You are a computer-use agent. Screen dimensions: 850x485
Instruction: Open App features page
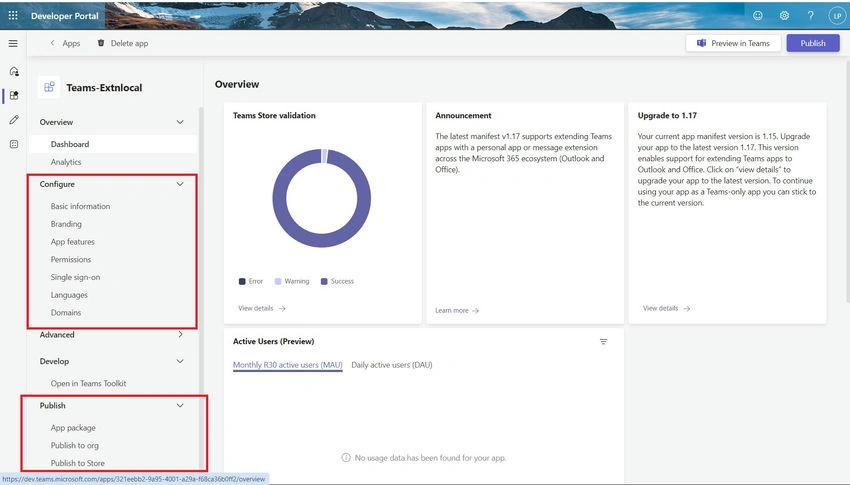pyautogui.click(x=73, y=242)
